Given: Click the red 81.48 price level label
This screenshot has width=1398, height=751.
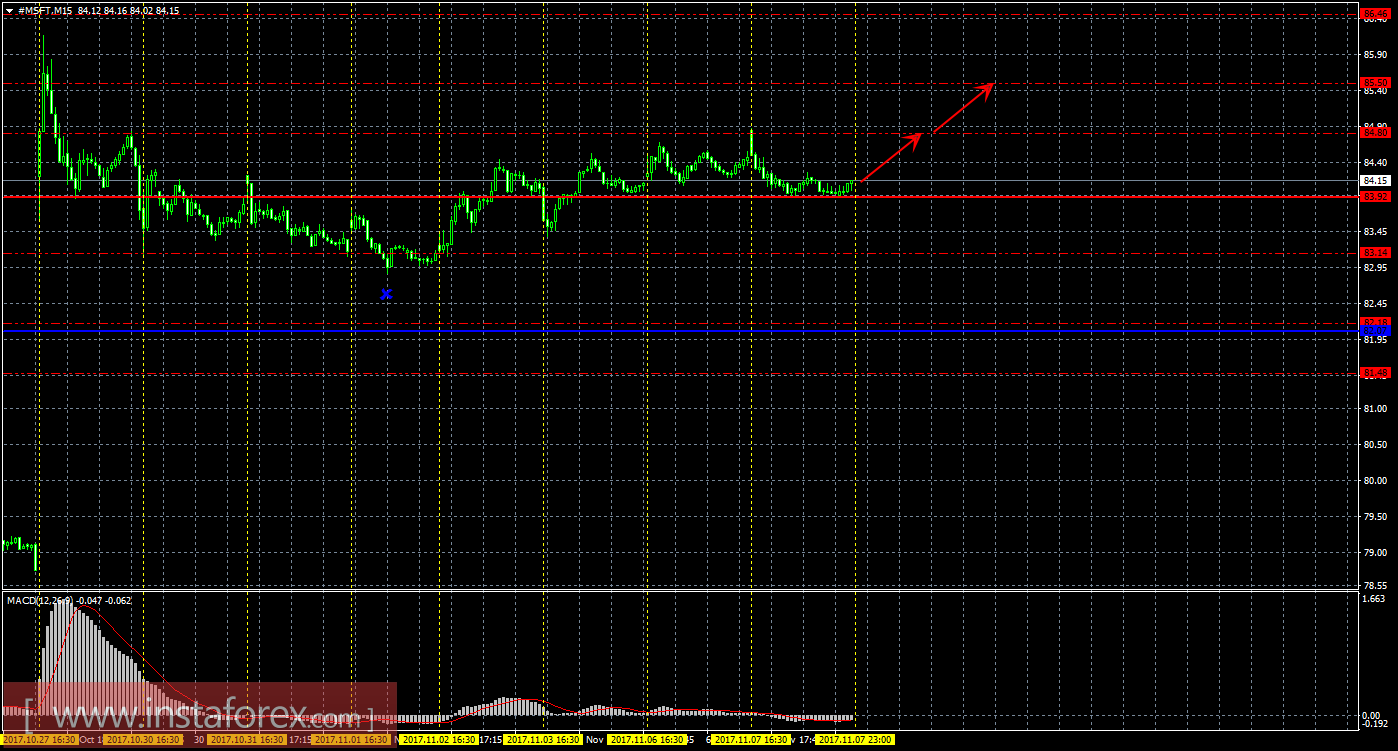Looking at the screenshot, I should (x=1376, y=373).
